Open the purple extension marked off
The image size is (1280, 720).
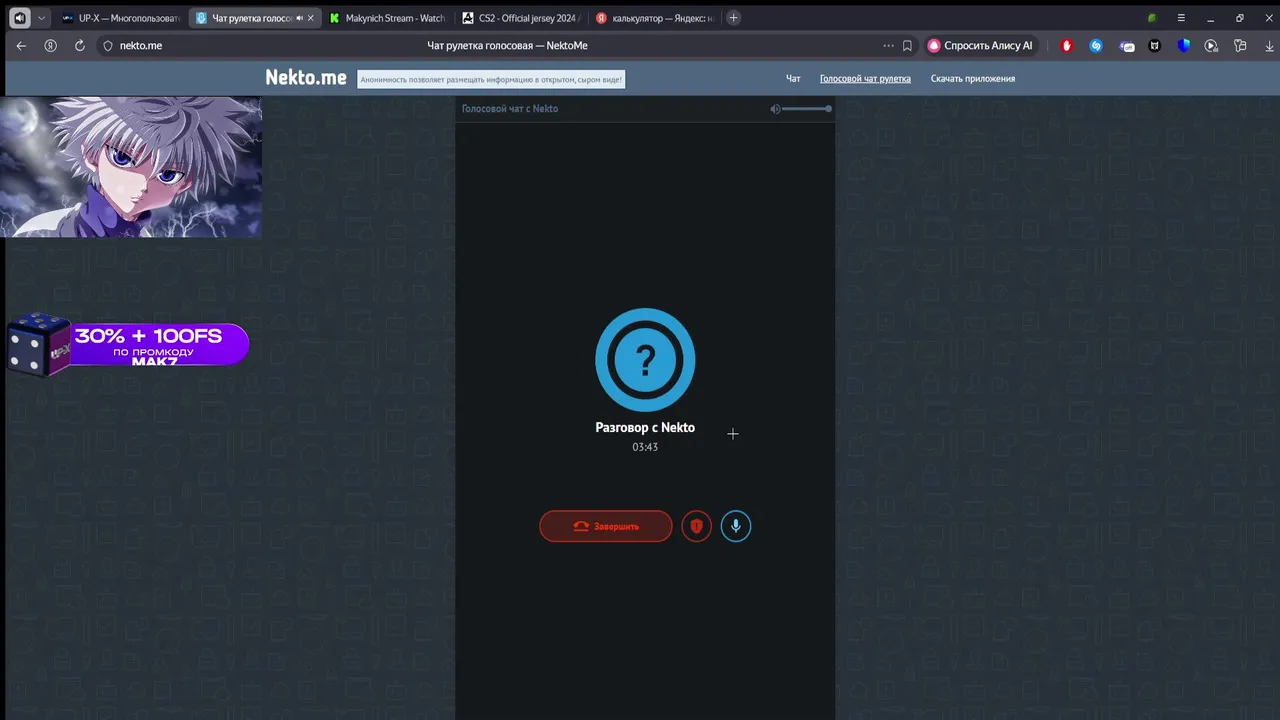(x=1127, y=46)
